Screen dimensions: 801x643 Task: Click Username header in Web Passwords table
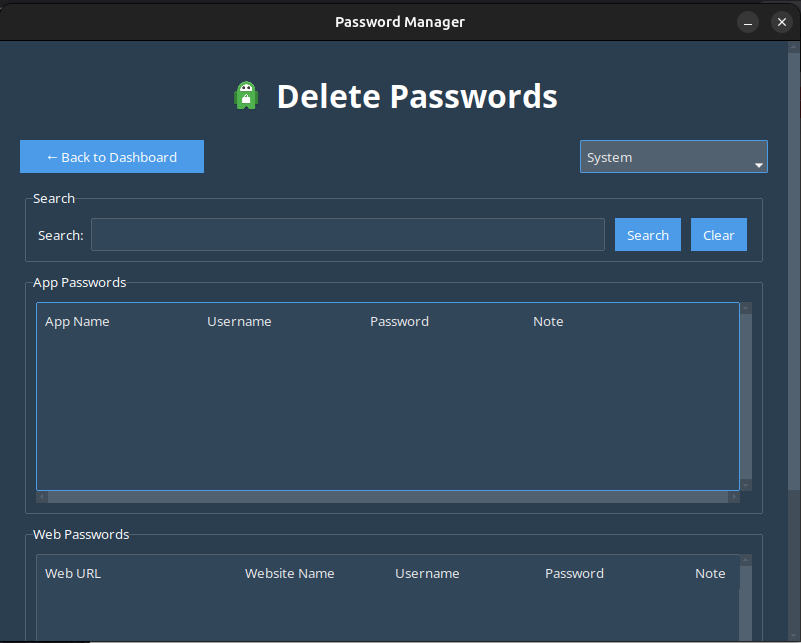click(x=427, y=573)
